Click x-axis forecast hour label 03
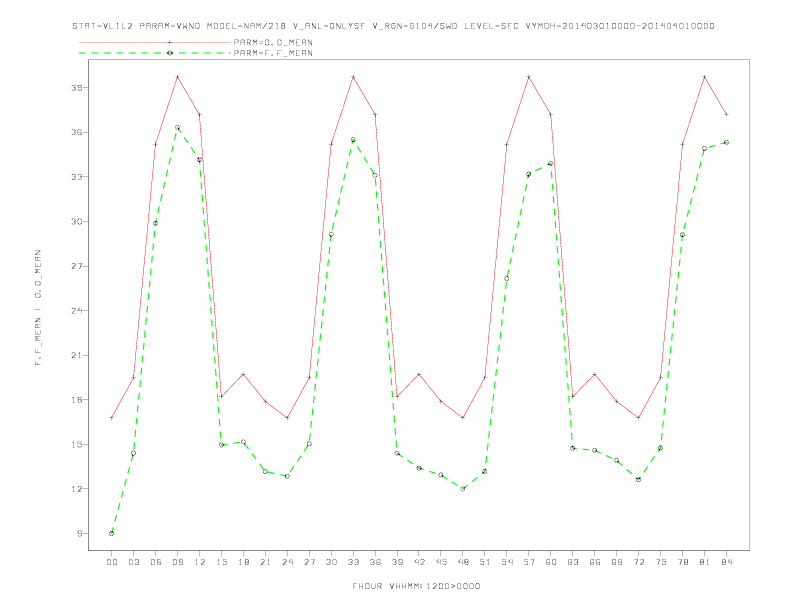This screenshot has height=612, width=792. click(x=133, y=562)
